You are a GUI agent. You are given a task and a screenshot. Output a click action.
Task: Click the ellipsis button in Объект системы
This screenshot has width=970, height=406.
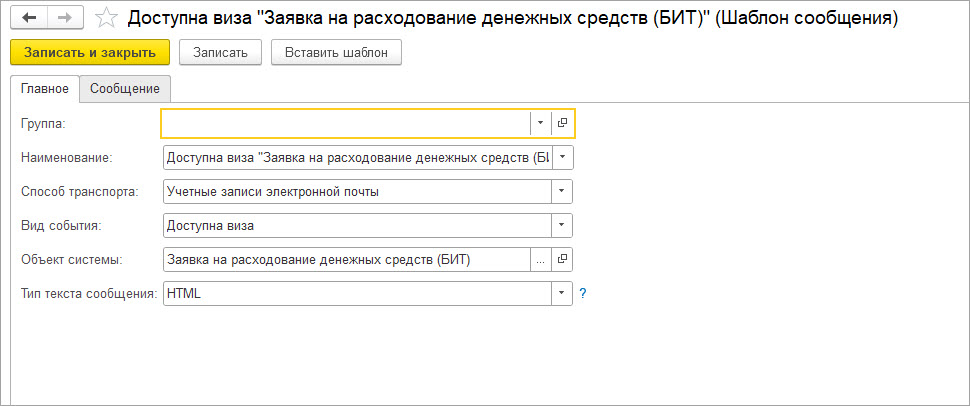pos(540,260)
